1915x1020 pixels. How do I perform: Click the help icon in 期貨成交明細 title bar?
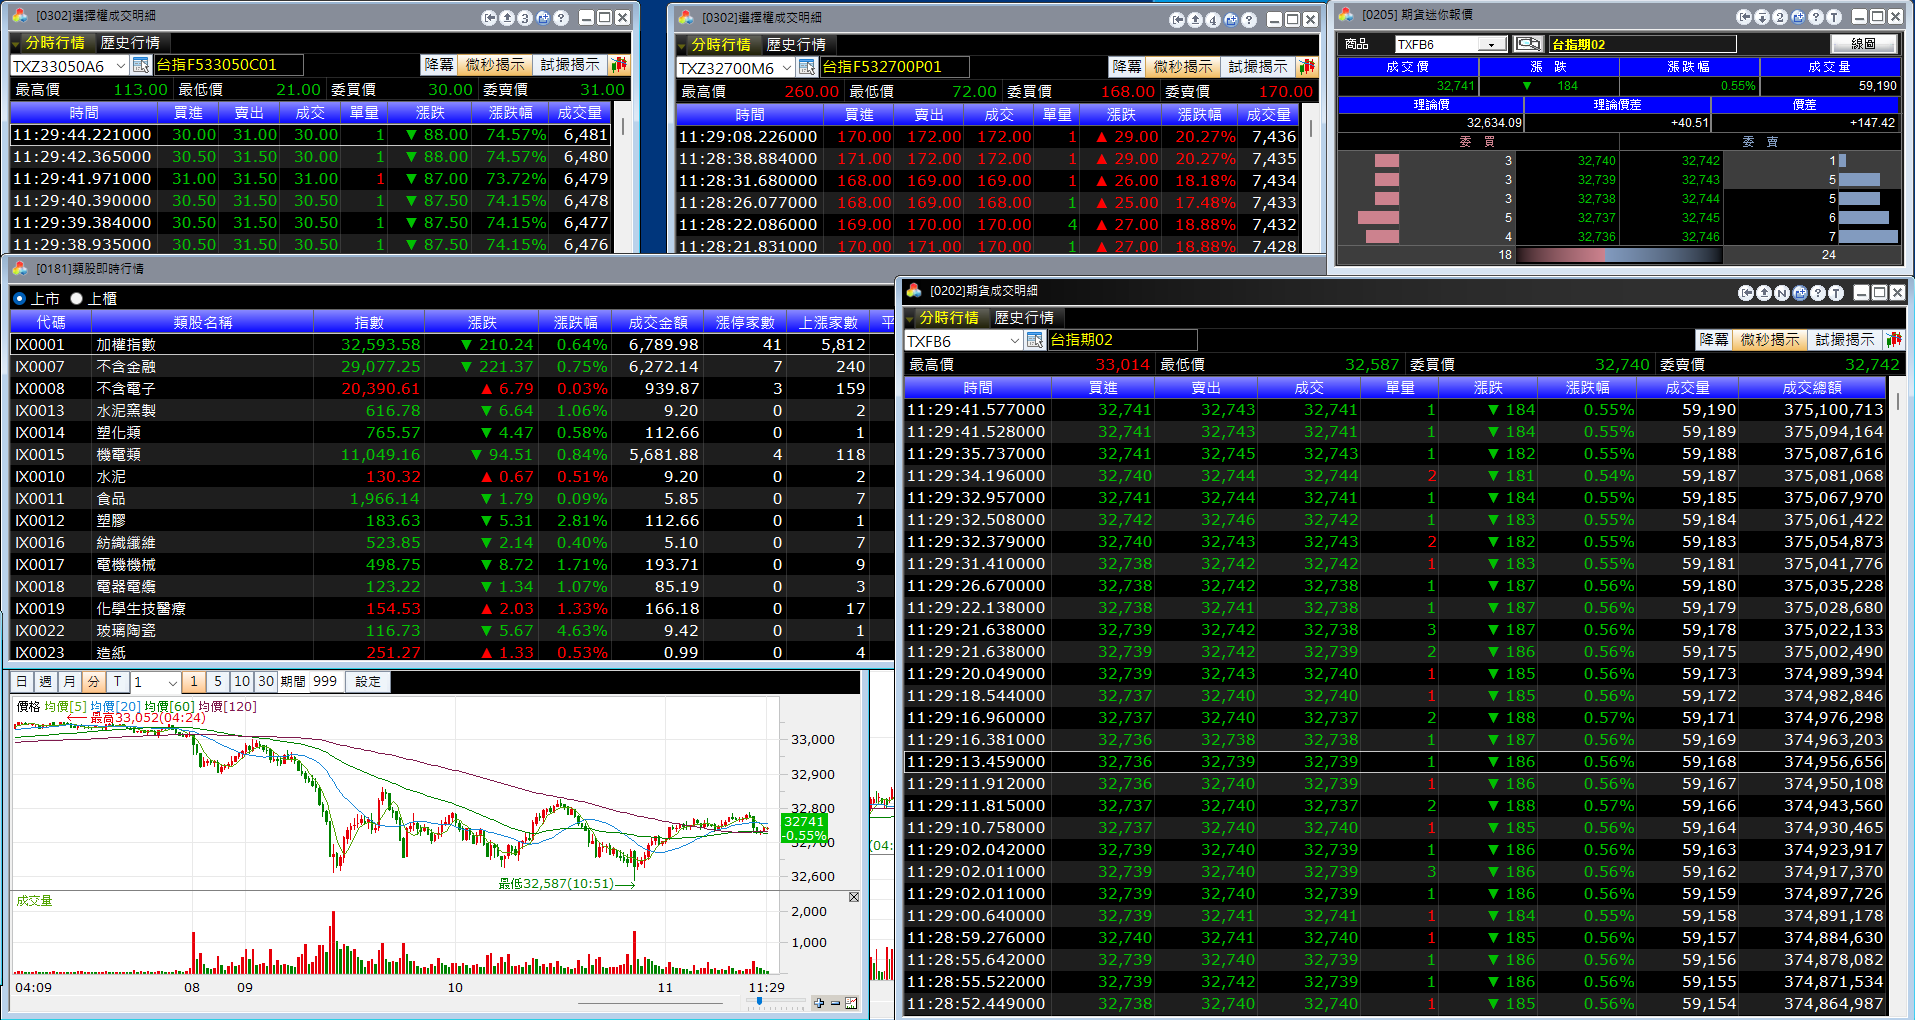1817,293
